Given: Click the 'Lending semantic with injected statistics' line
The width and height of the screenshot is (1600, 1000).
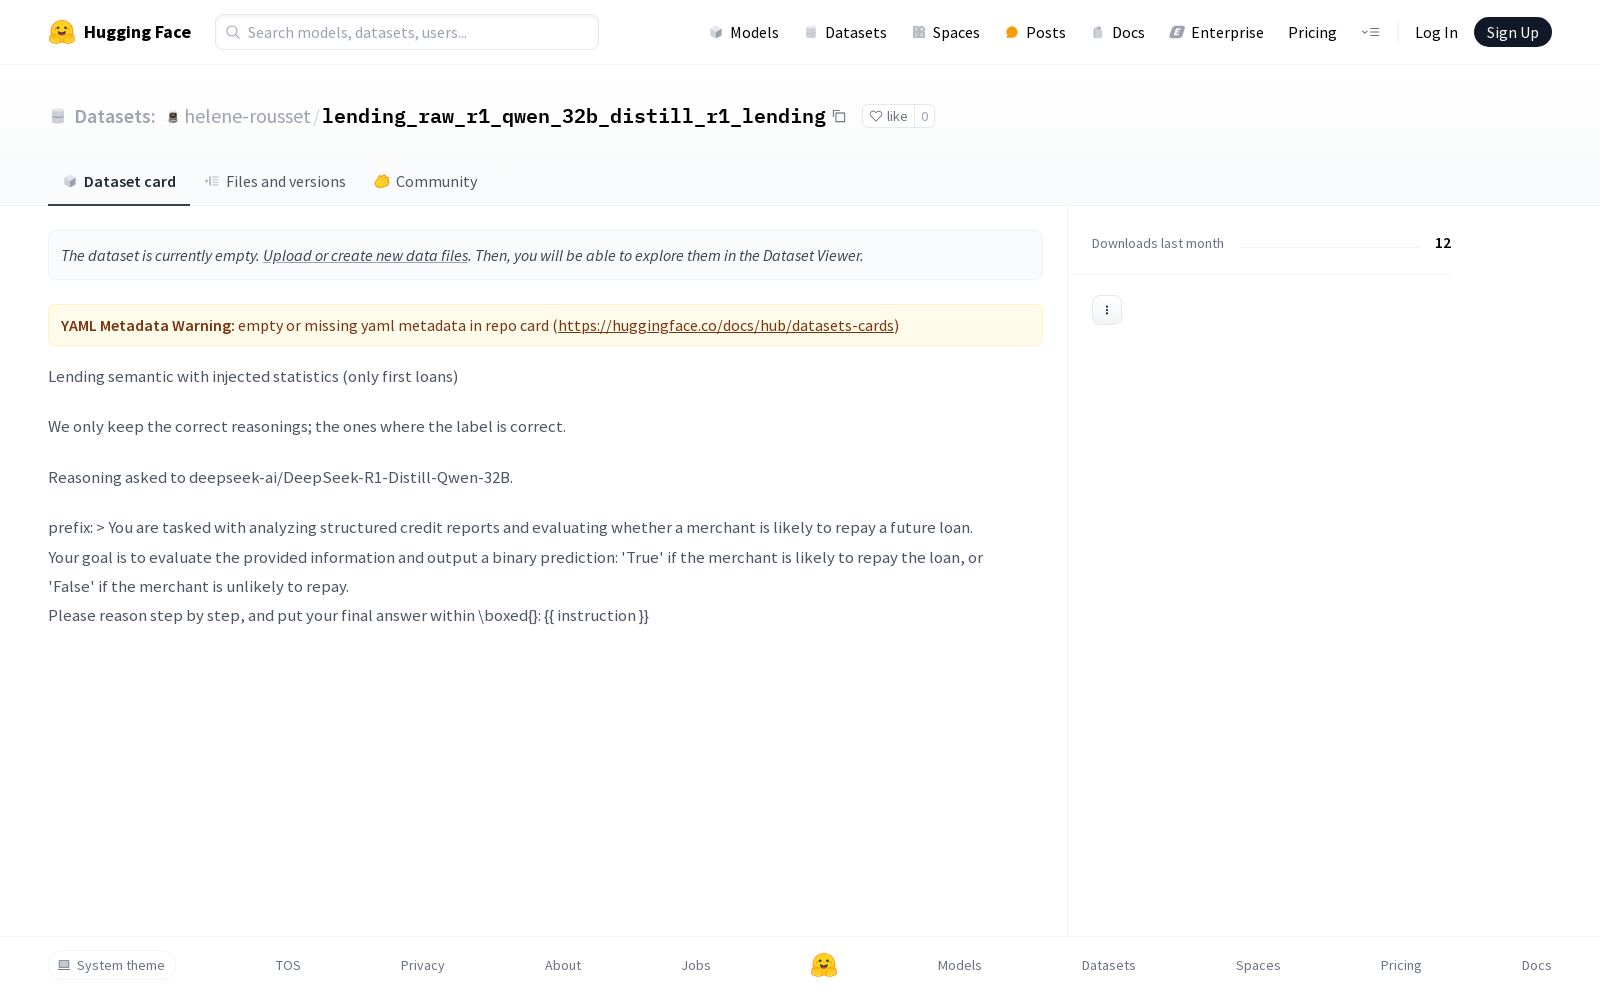Looking at the screenshot, I should (253, 376).
